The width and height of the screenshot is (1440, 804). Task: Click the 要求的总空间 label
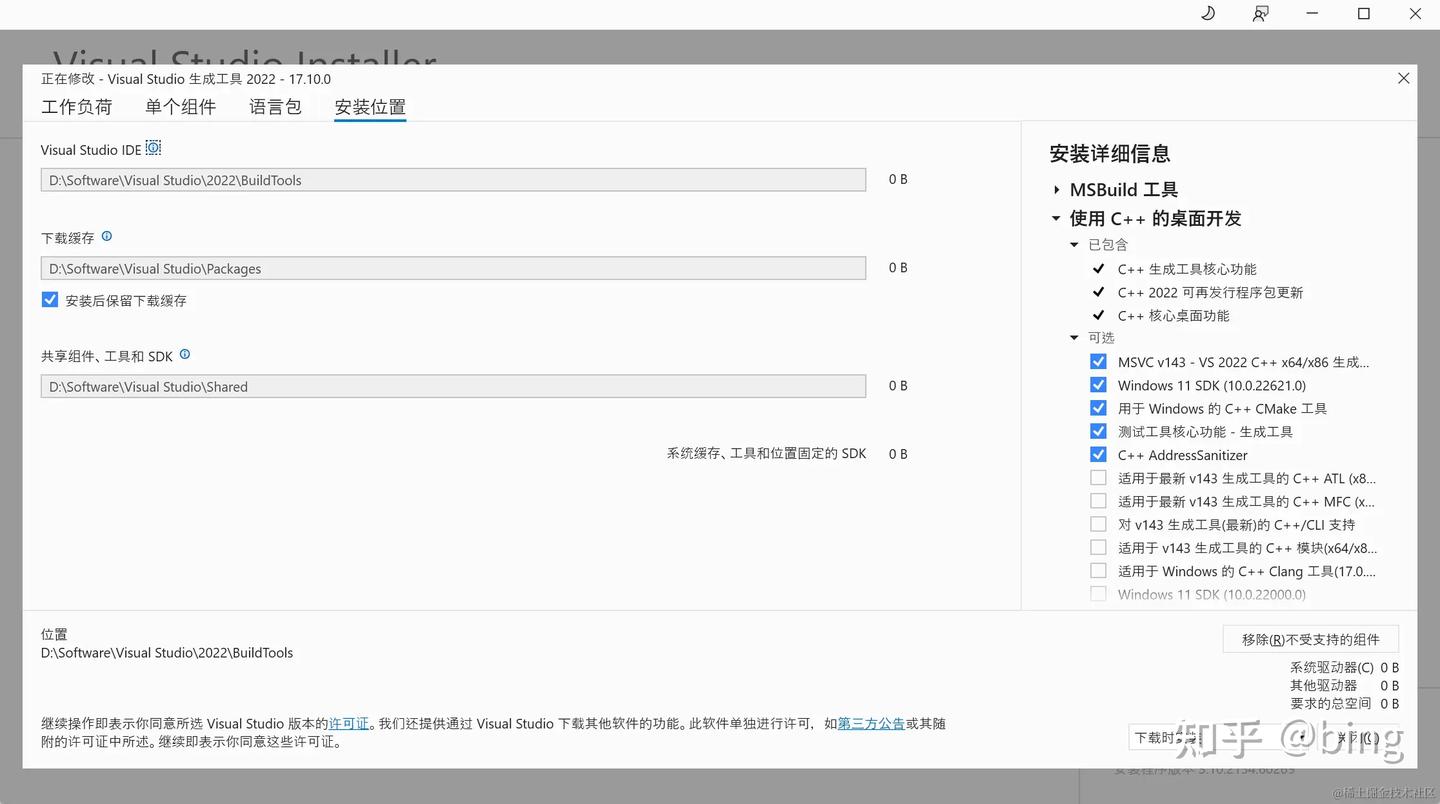point(1331,704)
